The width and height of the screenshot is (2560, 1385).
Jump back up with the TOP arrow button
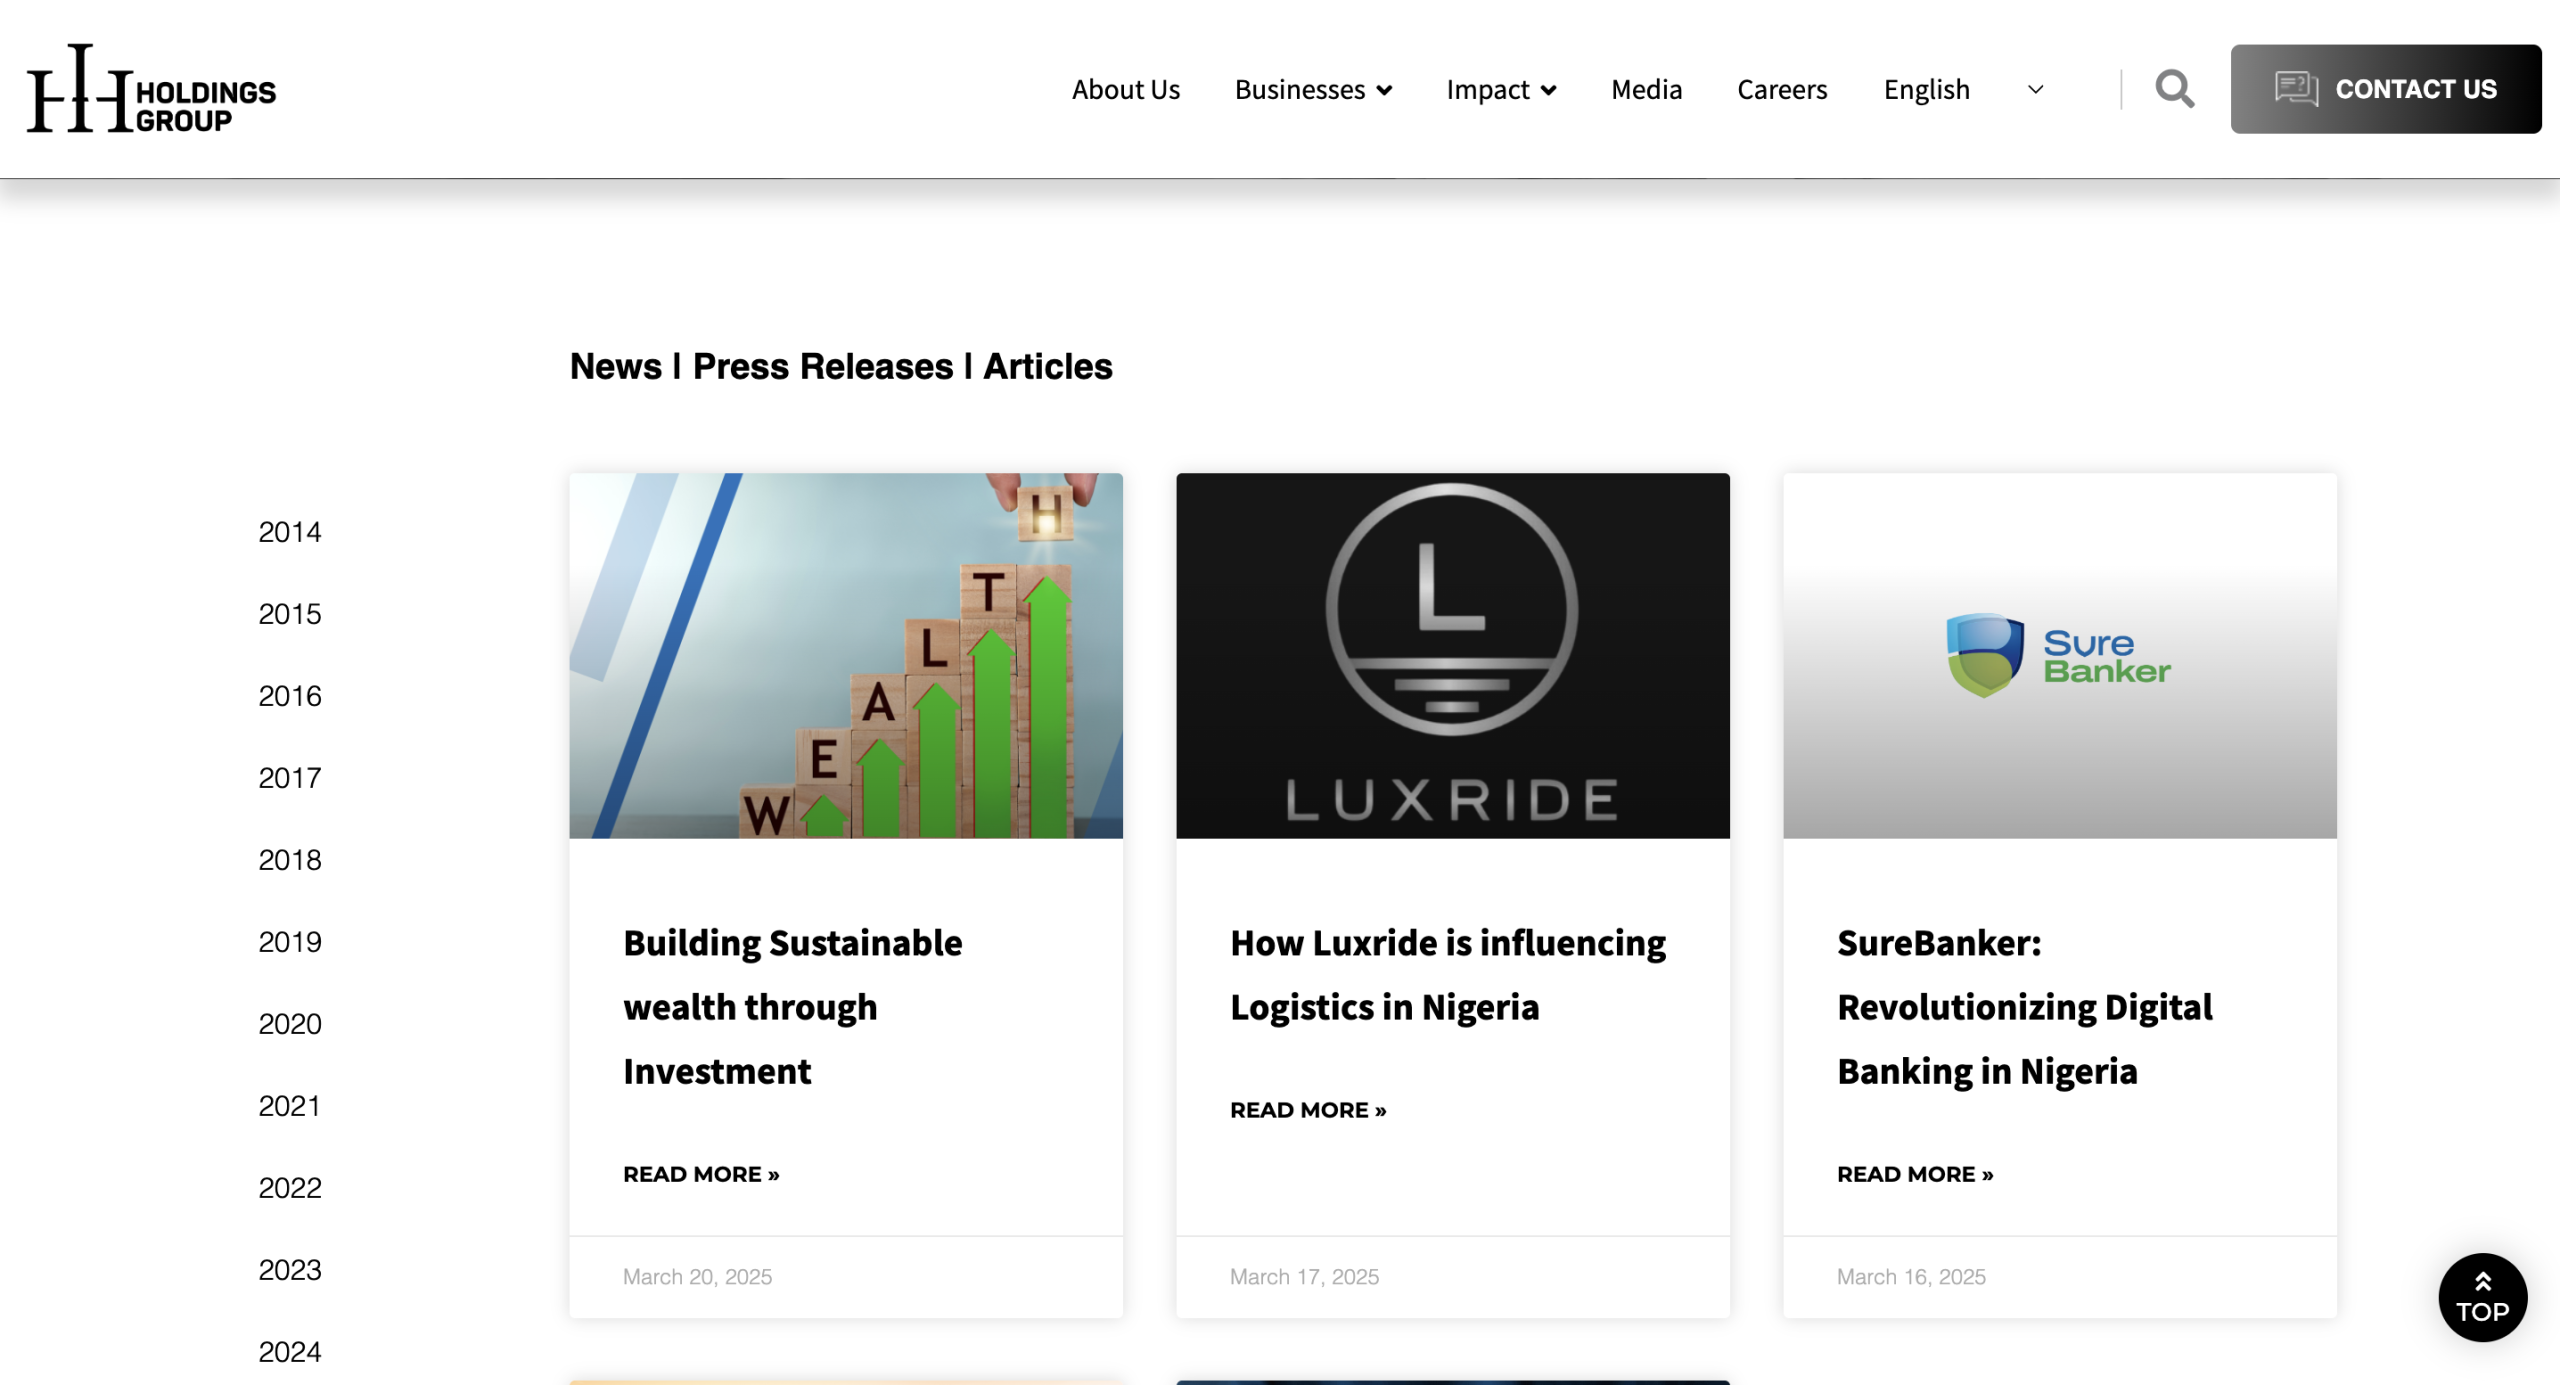(x=2482, y=1297)
